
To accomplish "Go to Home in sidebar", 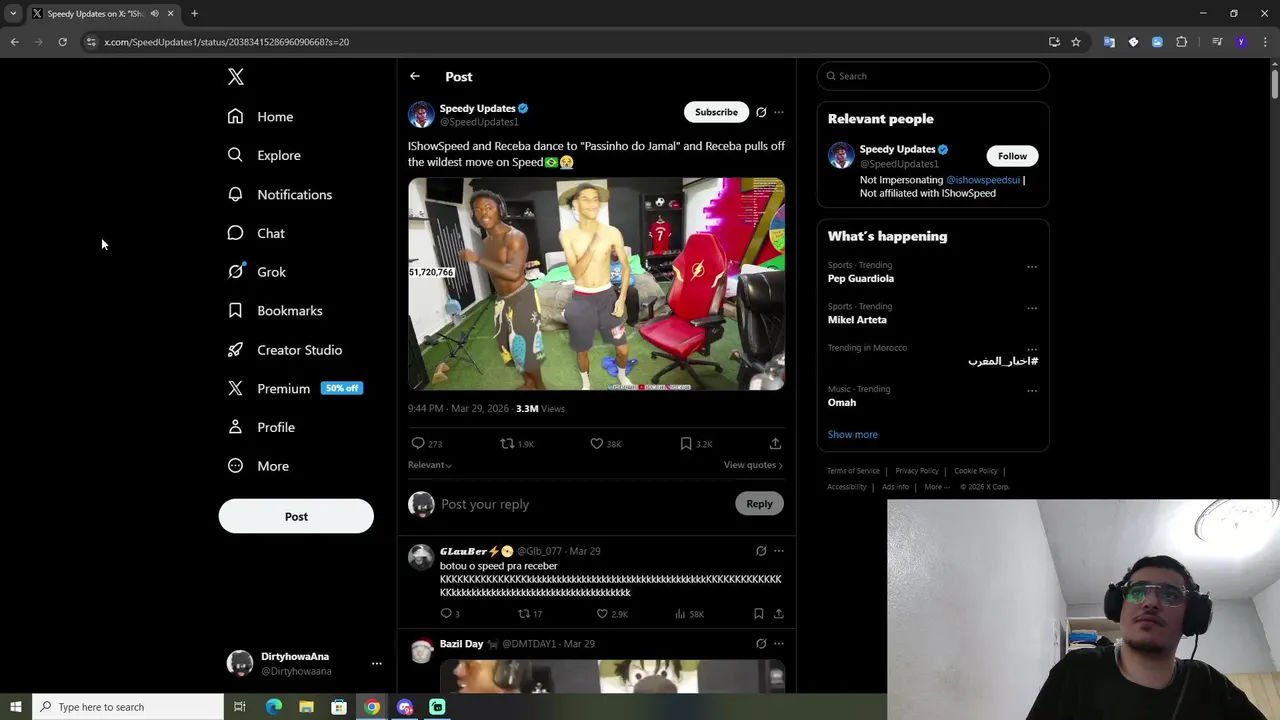I will point(260,117).
